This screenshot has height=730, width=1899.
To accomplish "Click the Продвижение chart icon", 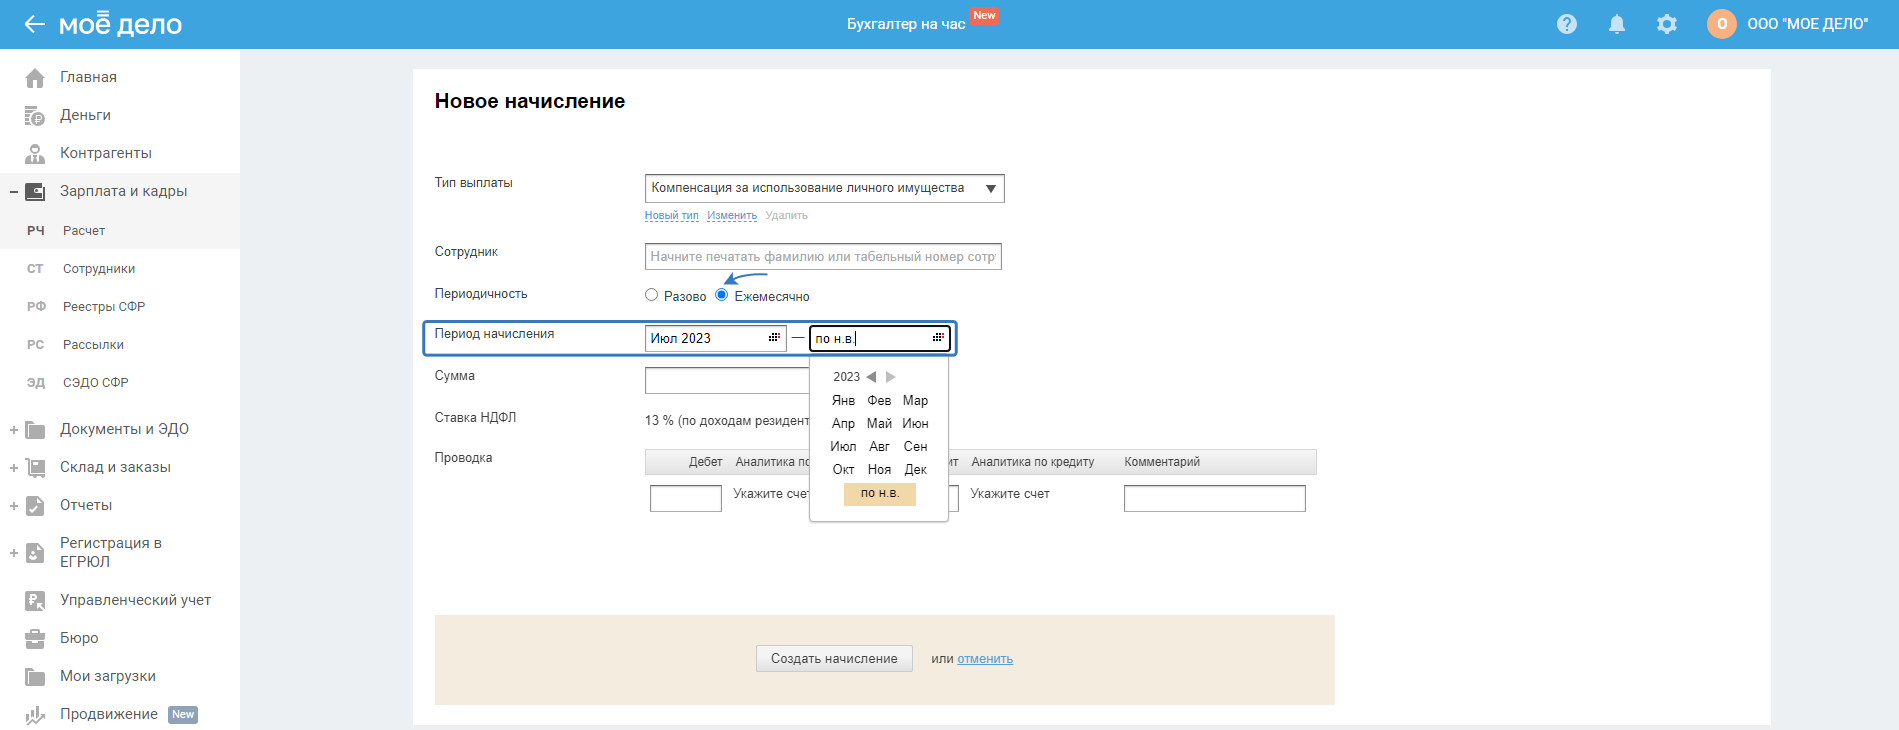I will coord(35,715).
